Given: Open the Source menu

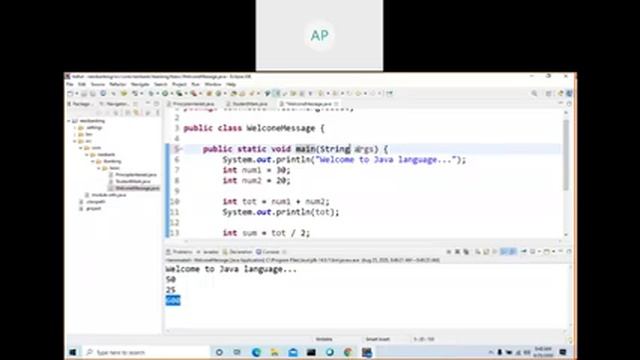Looking at the screenshot, I should pos(98,84).
